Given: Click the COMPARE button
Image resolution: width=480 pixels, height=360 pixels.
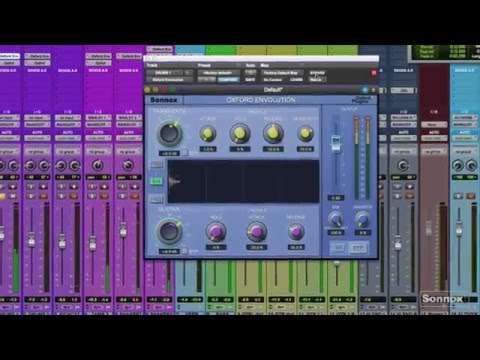Looking at the screenshot, I should click(228, 80).
